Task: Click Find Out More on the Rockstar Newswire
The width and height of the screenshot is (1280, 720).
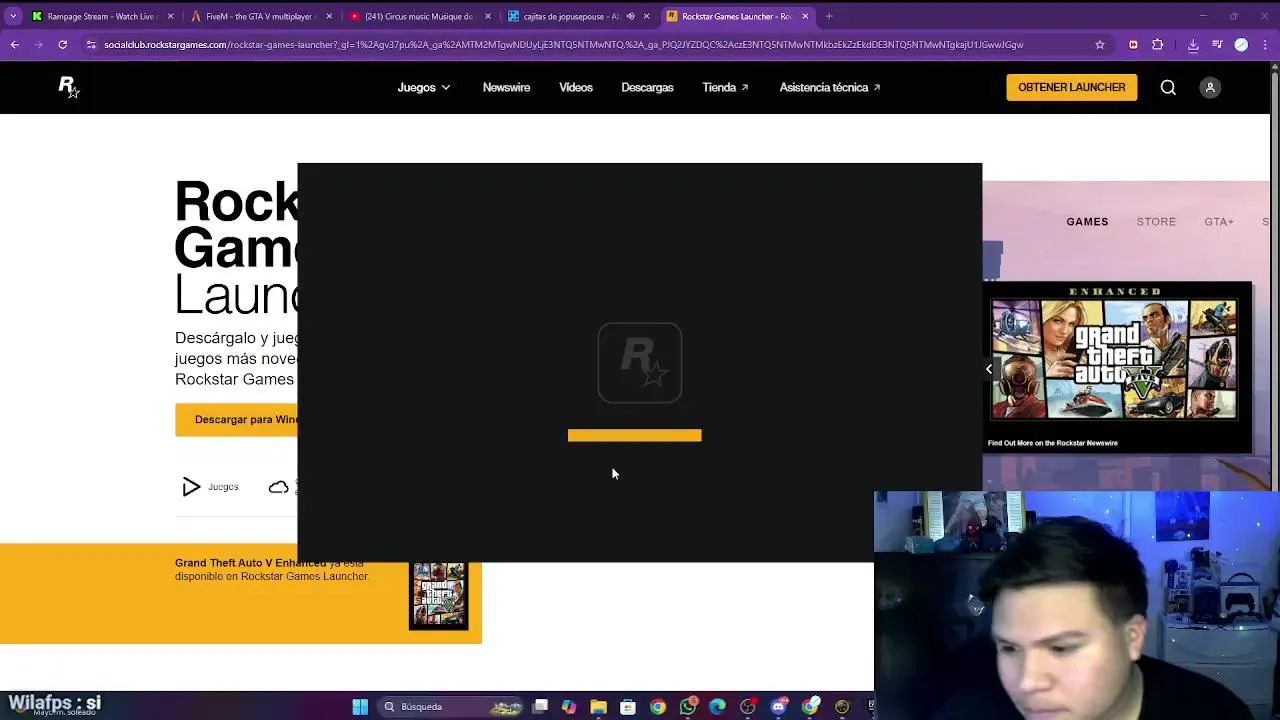Action: click(x=1053, y=443)
